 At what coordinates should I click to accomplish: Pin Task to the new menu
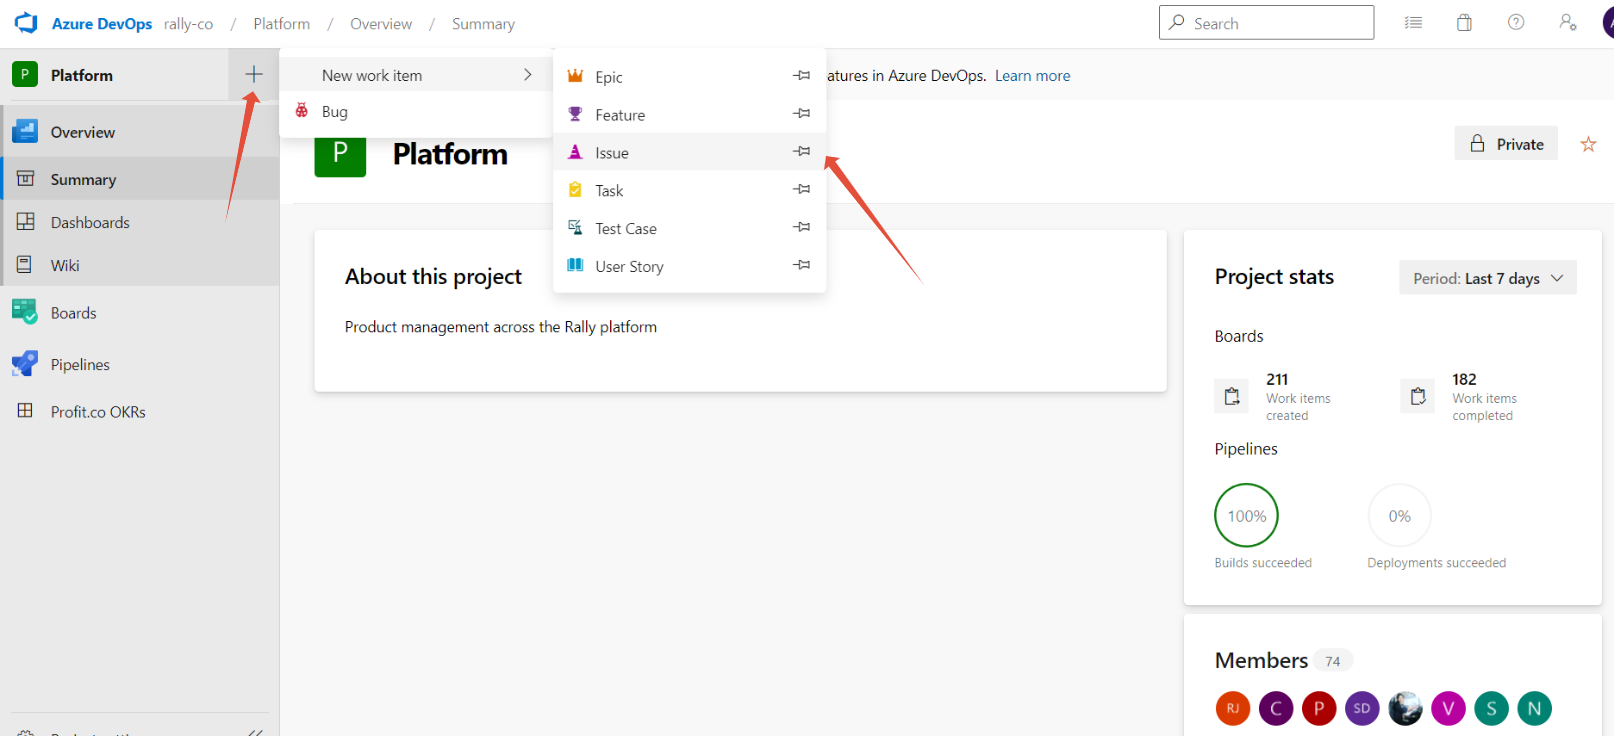pos(802,190)
